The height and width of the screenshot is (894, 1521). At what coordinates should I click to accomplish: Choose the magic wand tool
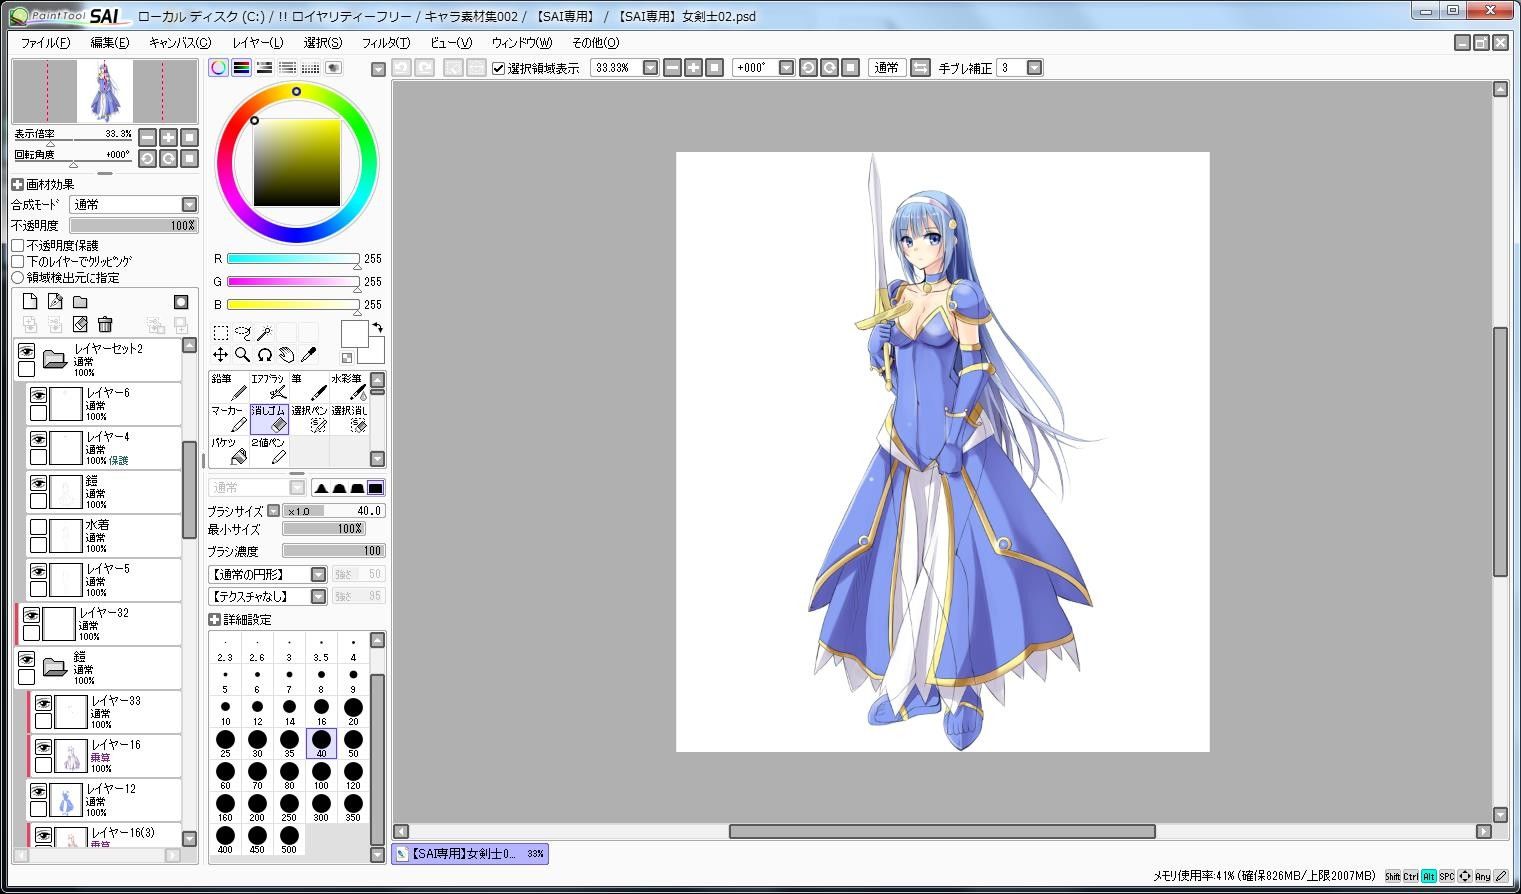[x=265, y=332]
